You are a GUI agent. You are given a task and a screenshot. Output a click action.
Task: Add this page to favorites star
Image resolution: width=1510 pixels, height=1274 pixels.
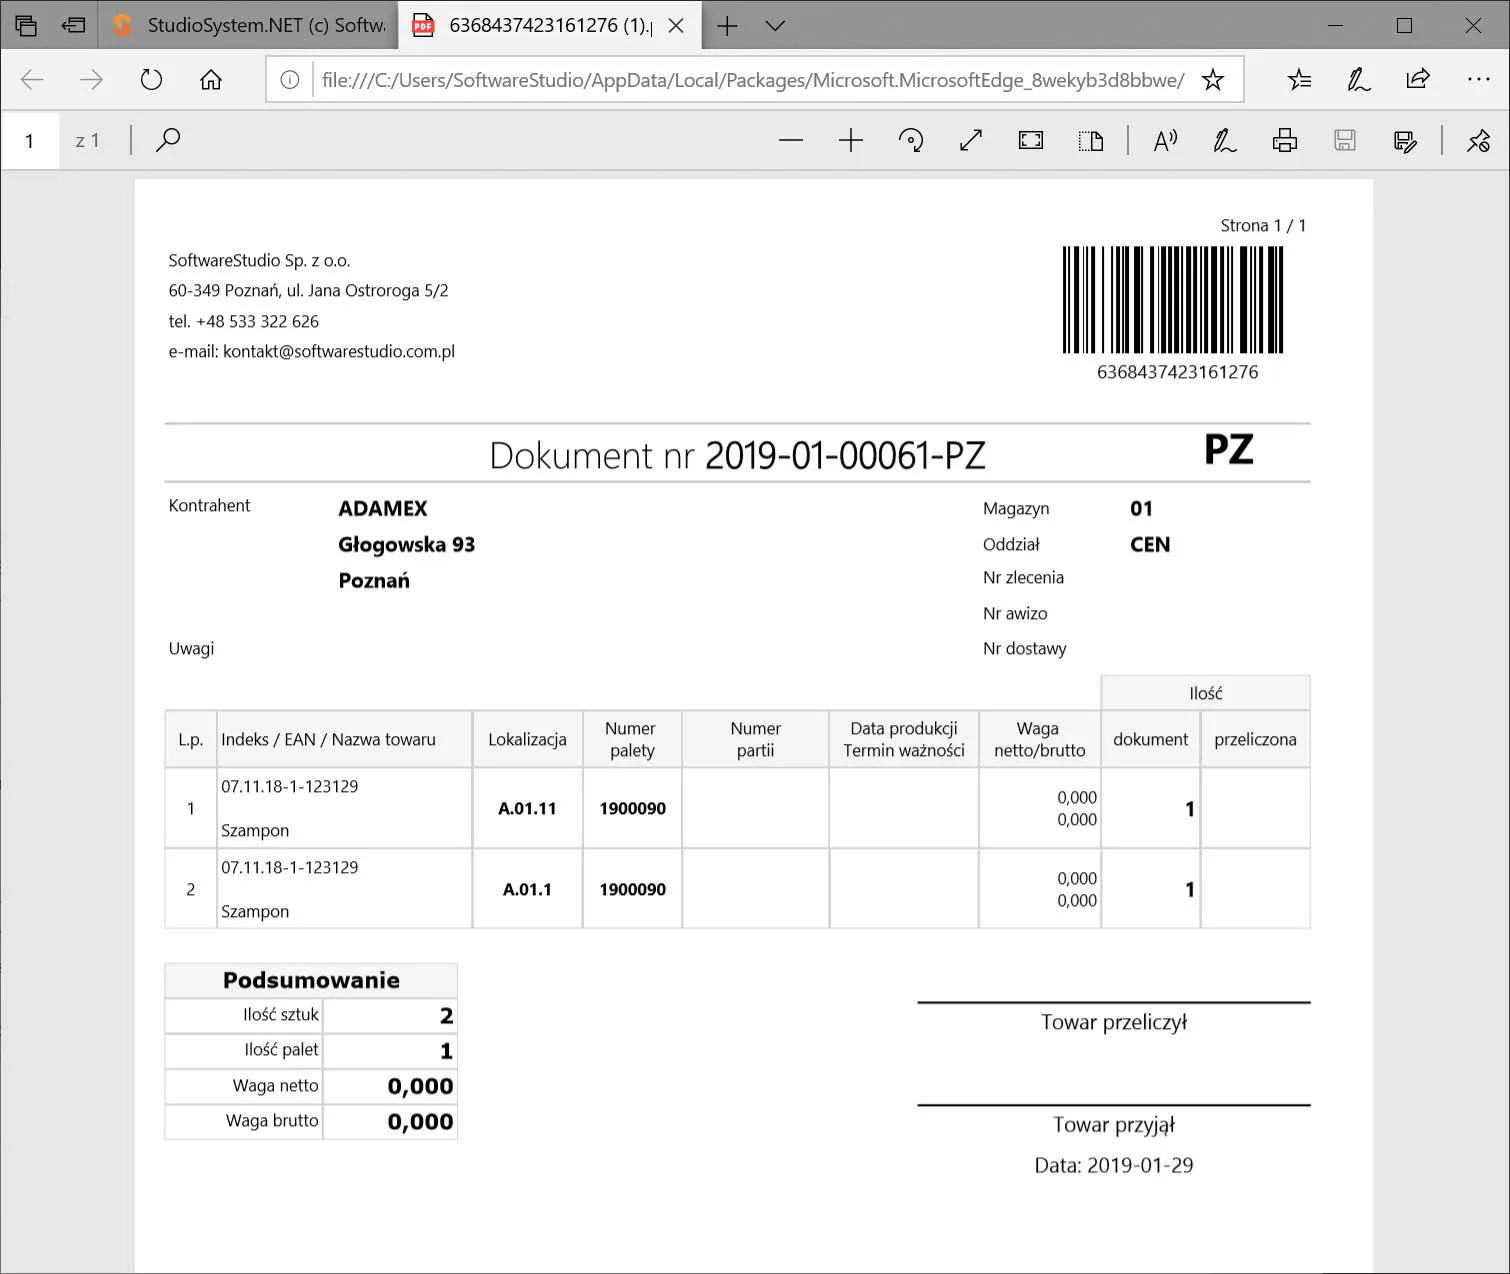(1213, 80)
